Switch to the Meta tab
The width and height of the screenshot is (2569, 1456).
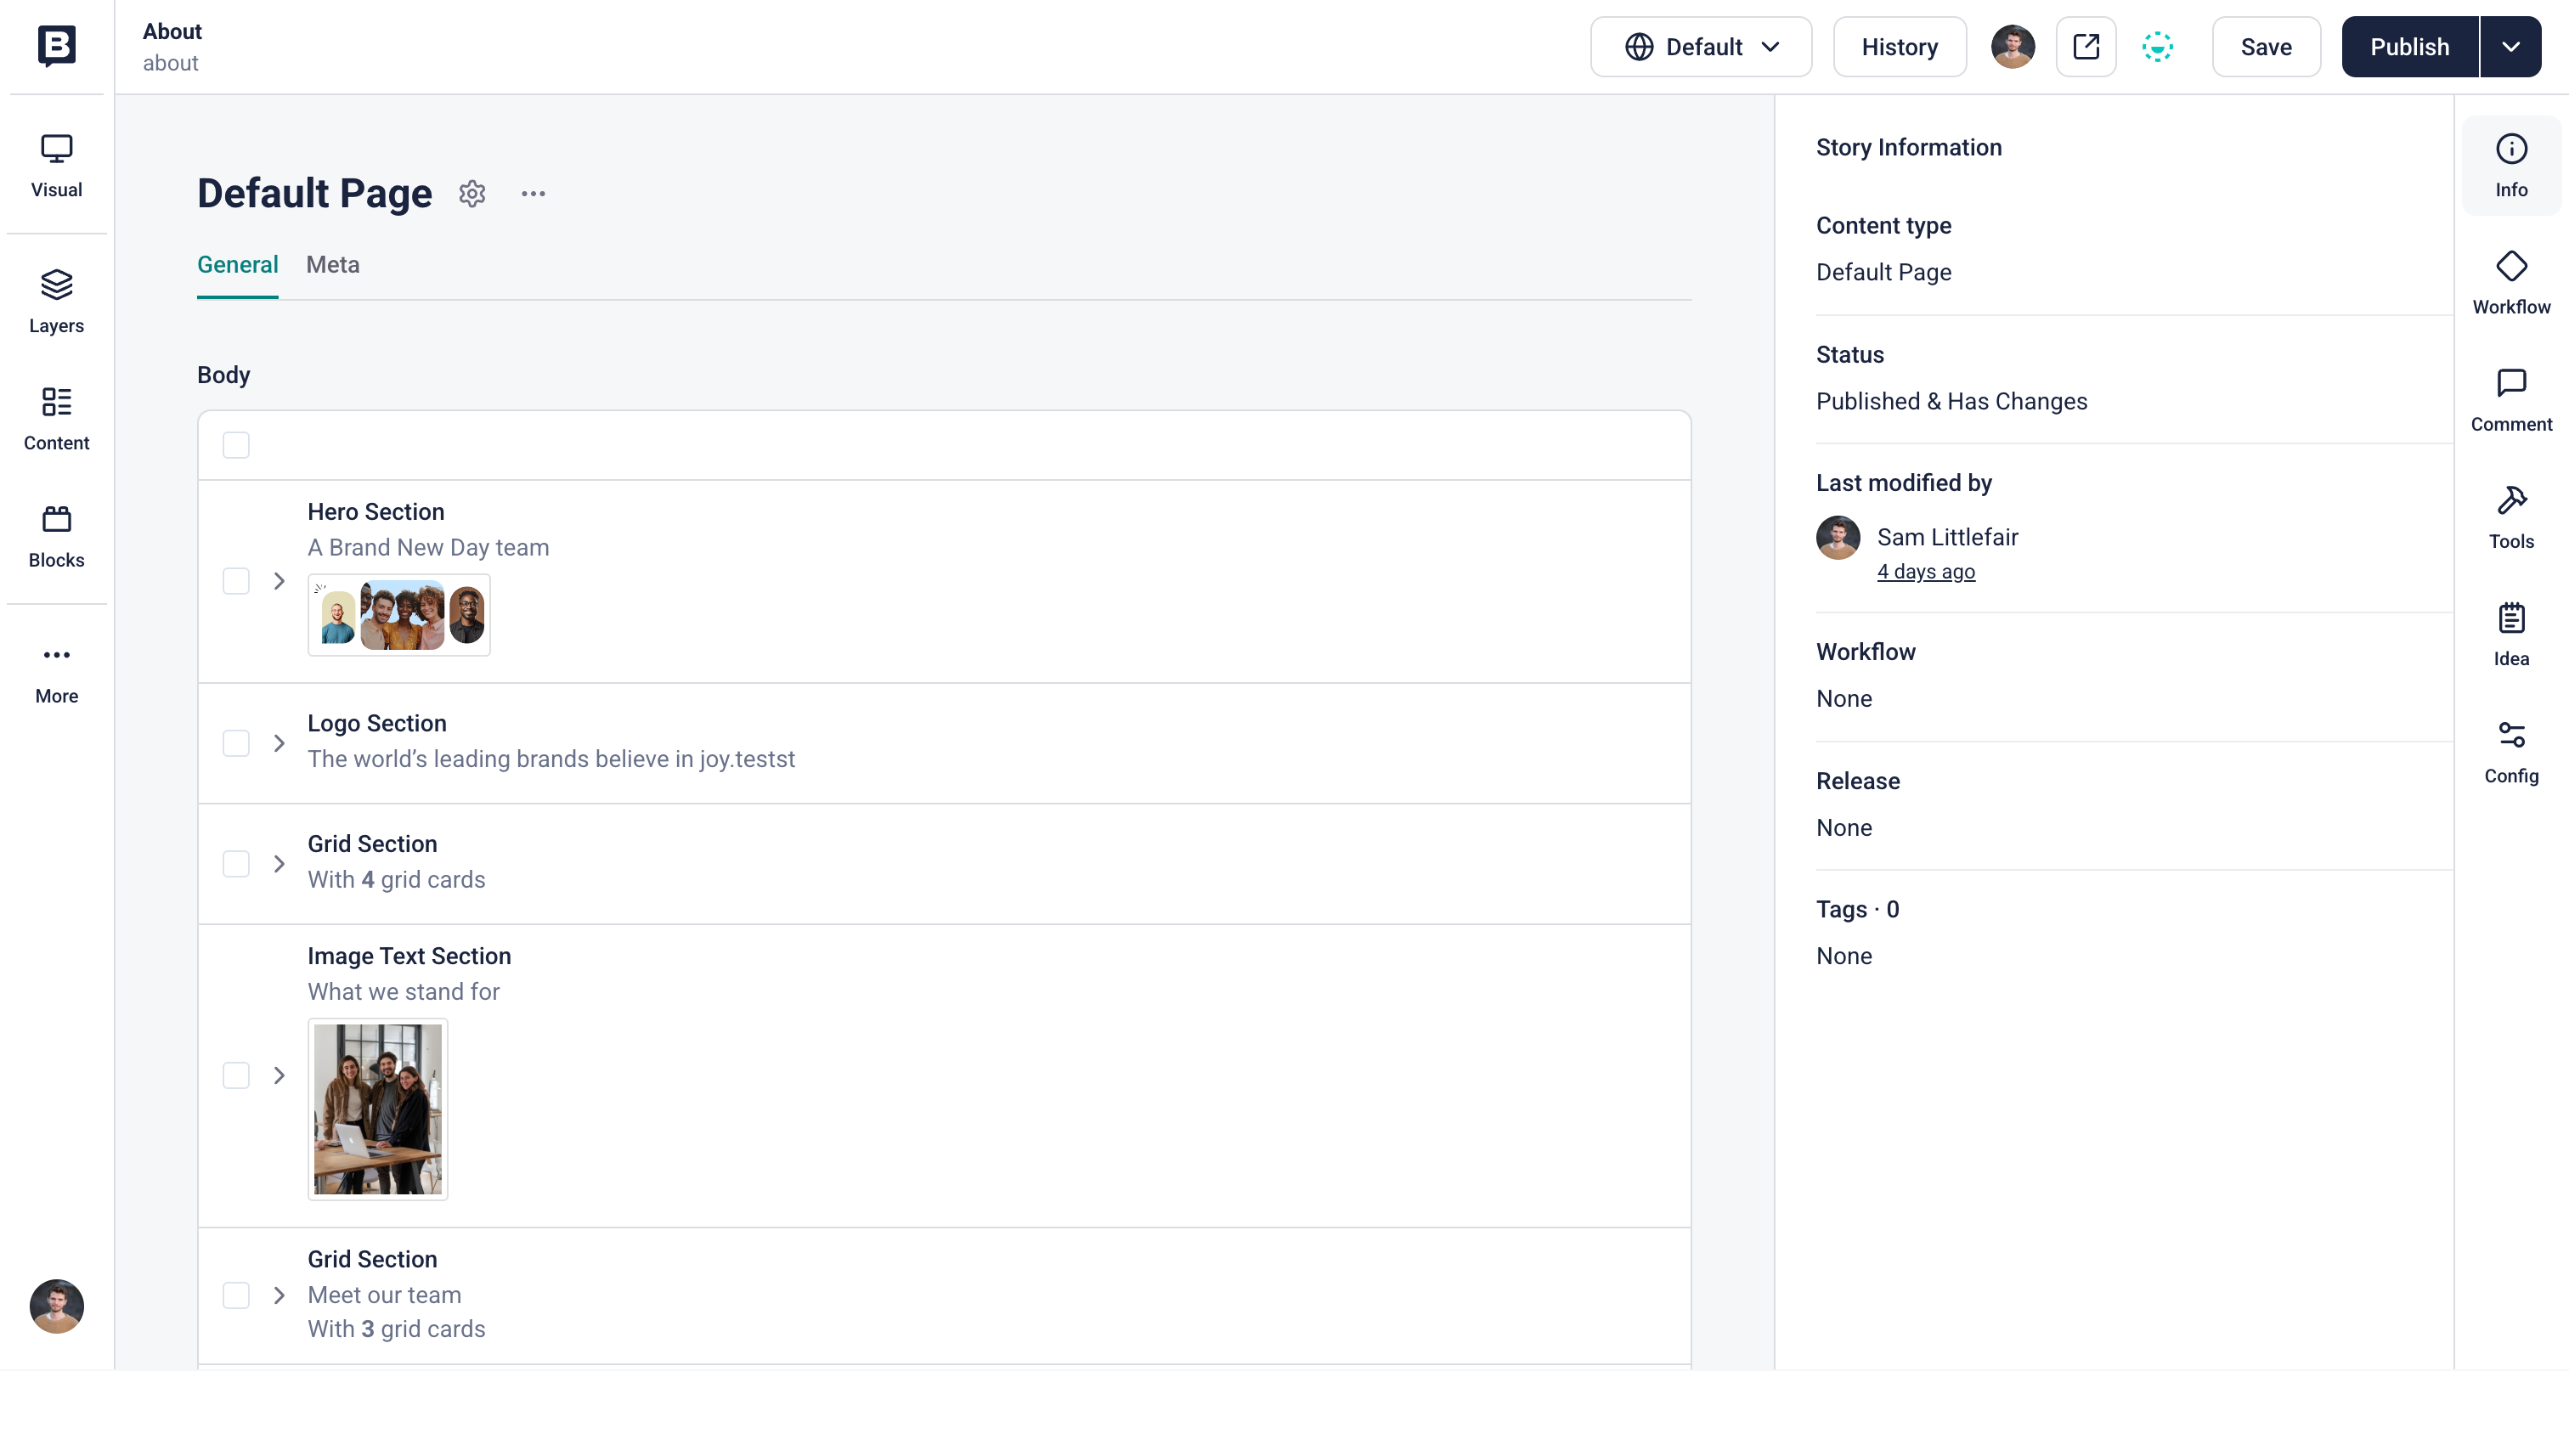tap(332, 265)
